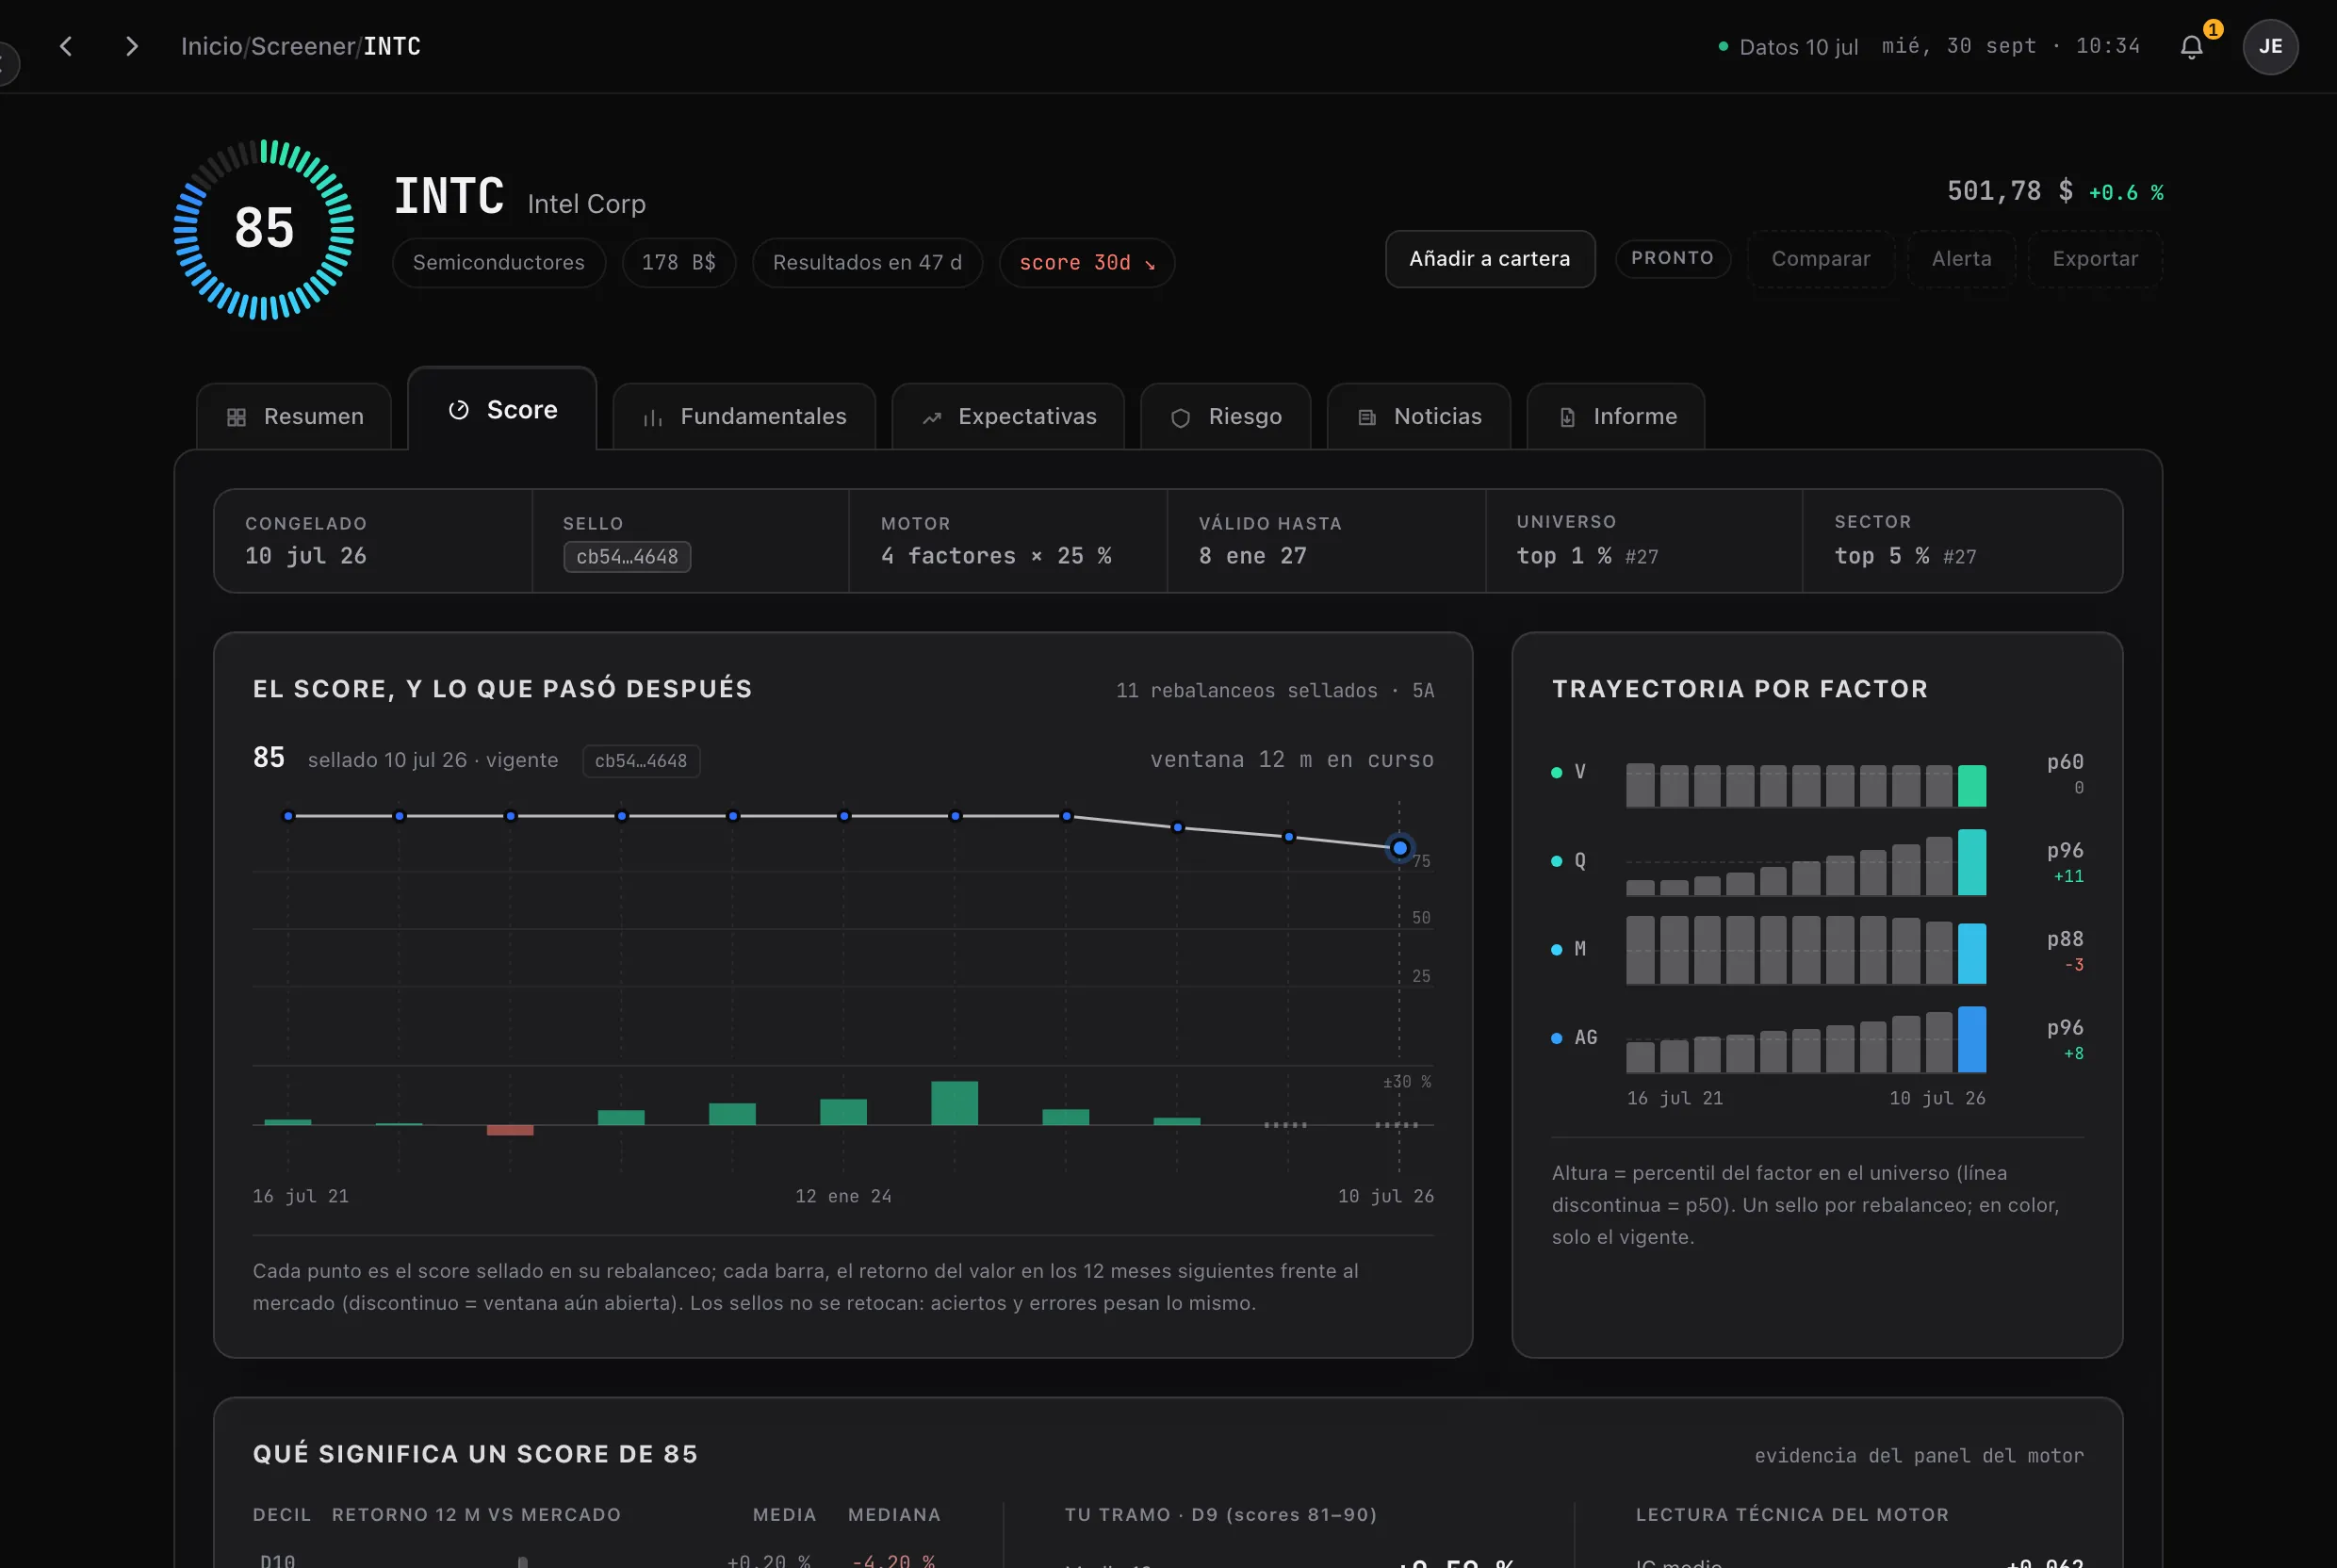Click the '8 ene 27' valid-until value
Image resolution: width=2337 pixels, height=1568 pixels.
coord(1253,556)
